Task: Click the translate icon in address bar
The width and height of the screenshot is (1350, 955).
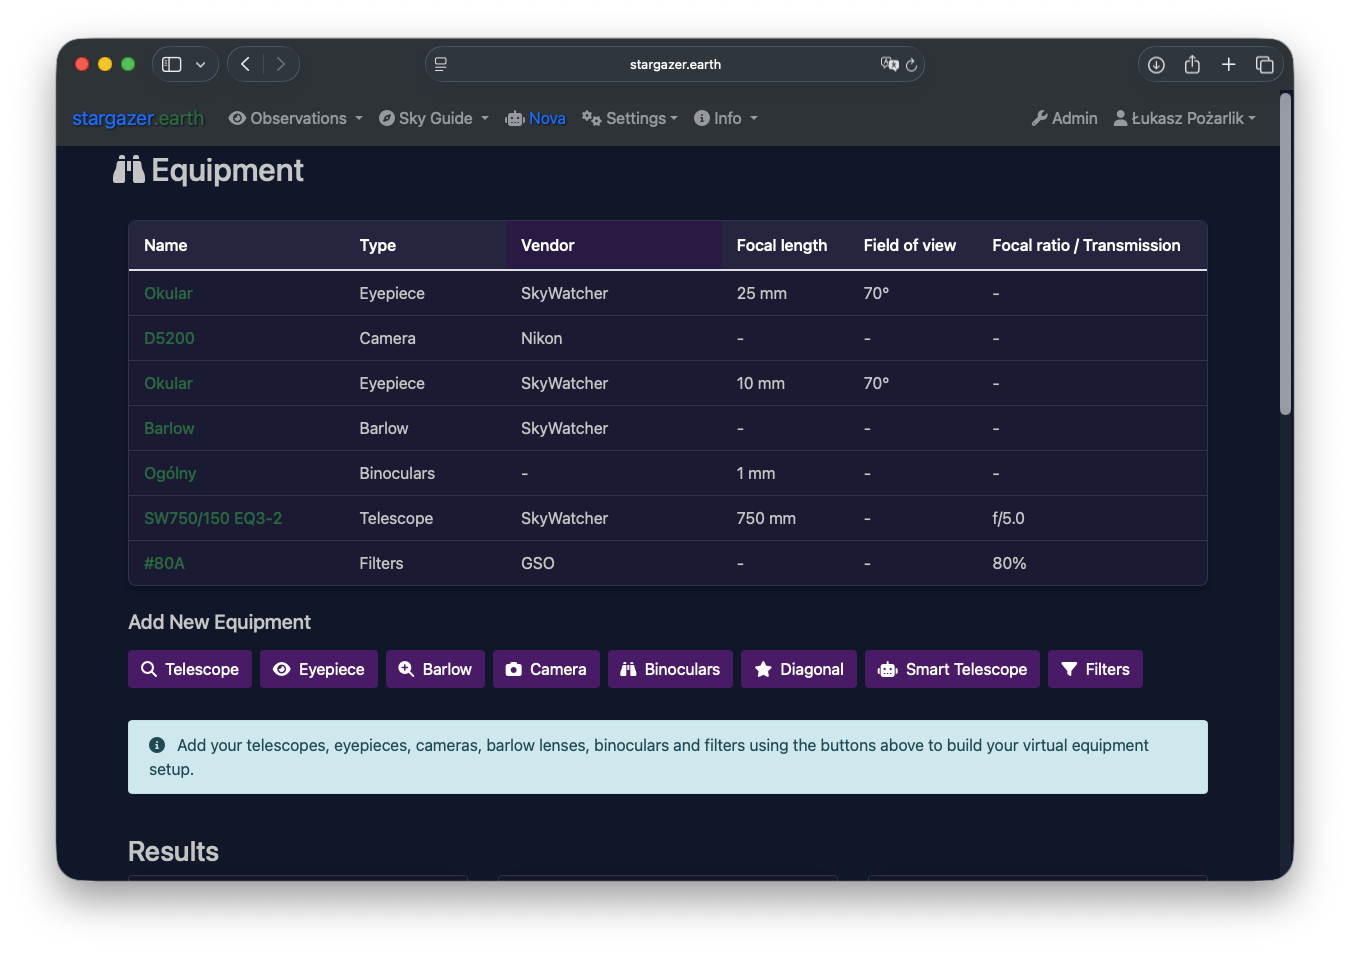Action: click(889, 64)
